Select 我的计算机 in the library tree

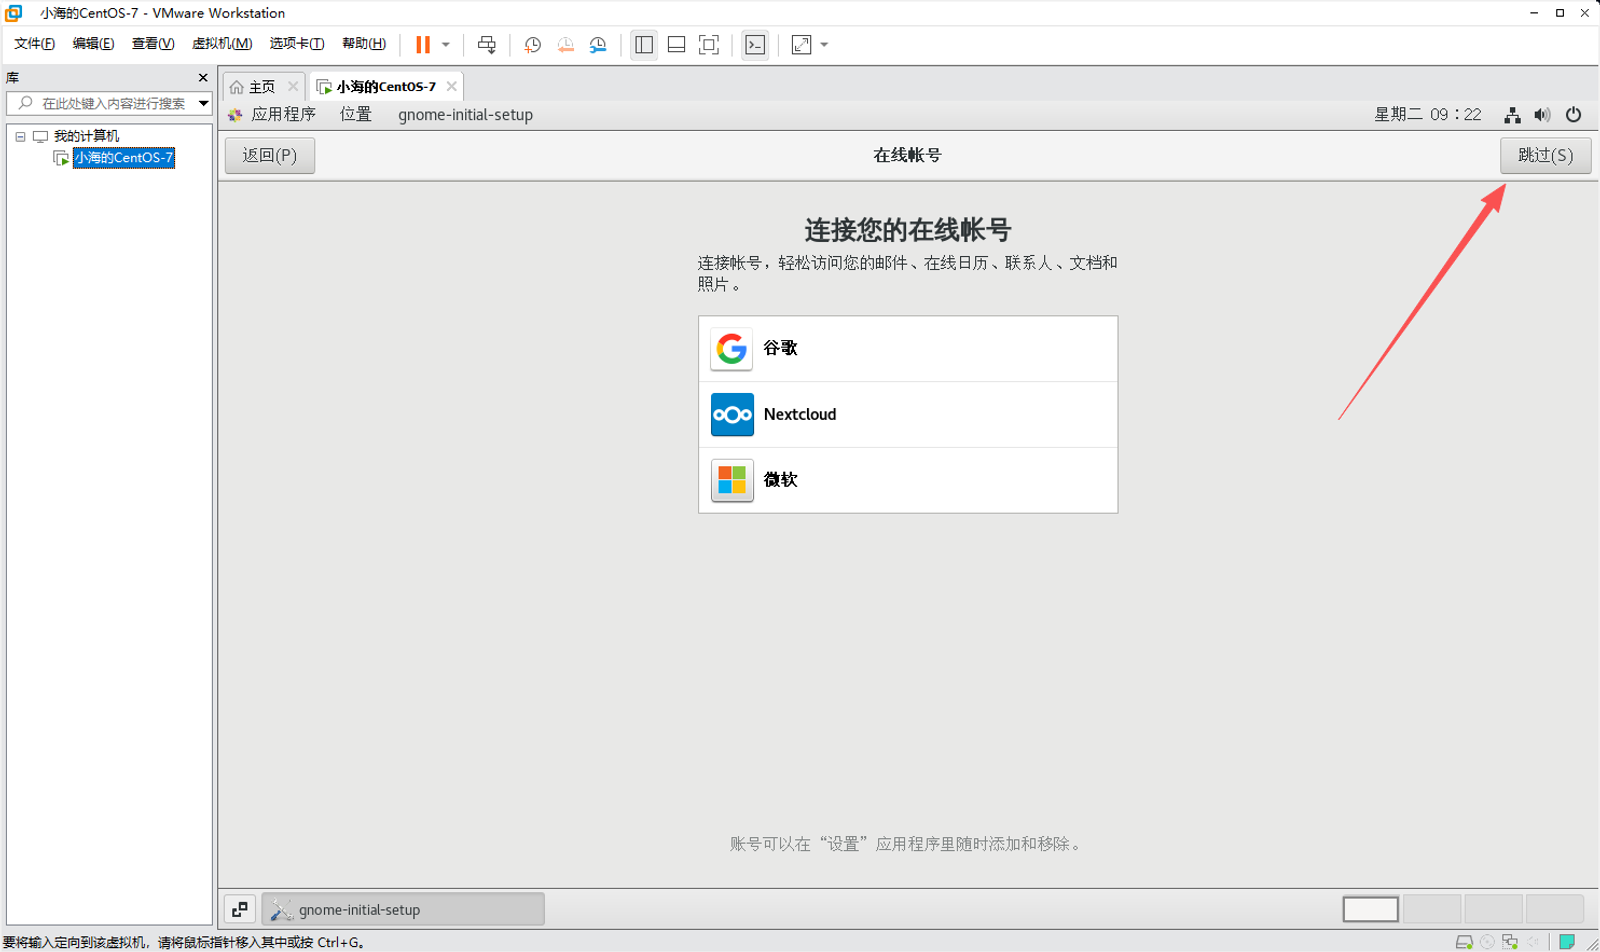point(86,136)
